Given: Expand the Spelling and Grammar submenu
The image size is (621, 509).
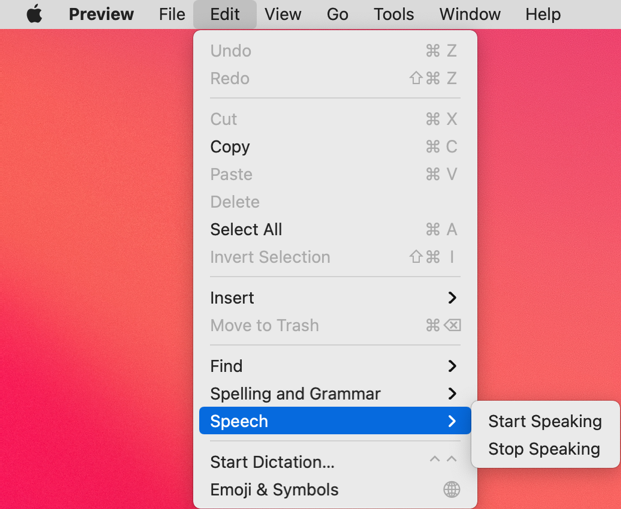Looking at the screenshot, I should pyautogui.click(x=335, y=394).
